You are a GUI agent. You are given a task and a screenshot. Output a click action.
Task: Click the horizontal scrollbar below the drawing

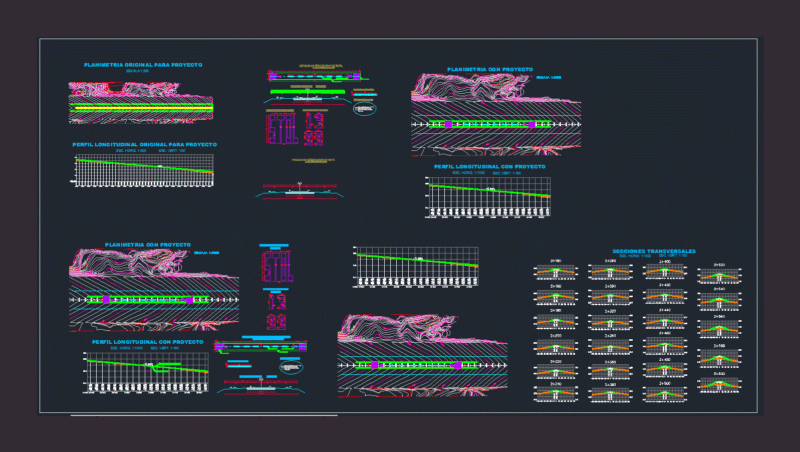coord(204,415)
